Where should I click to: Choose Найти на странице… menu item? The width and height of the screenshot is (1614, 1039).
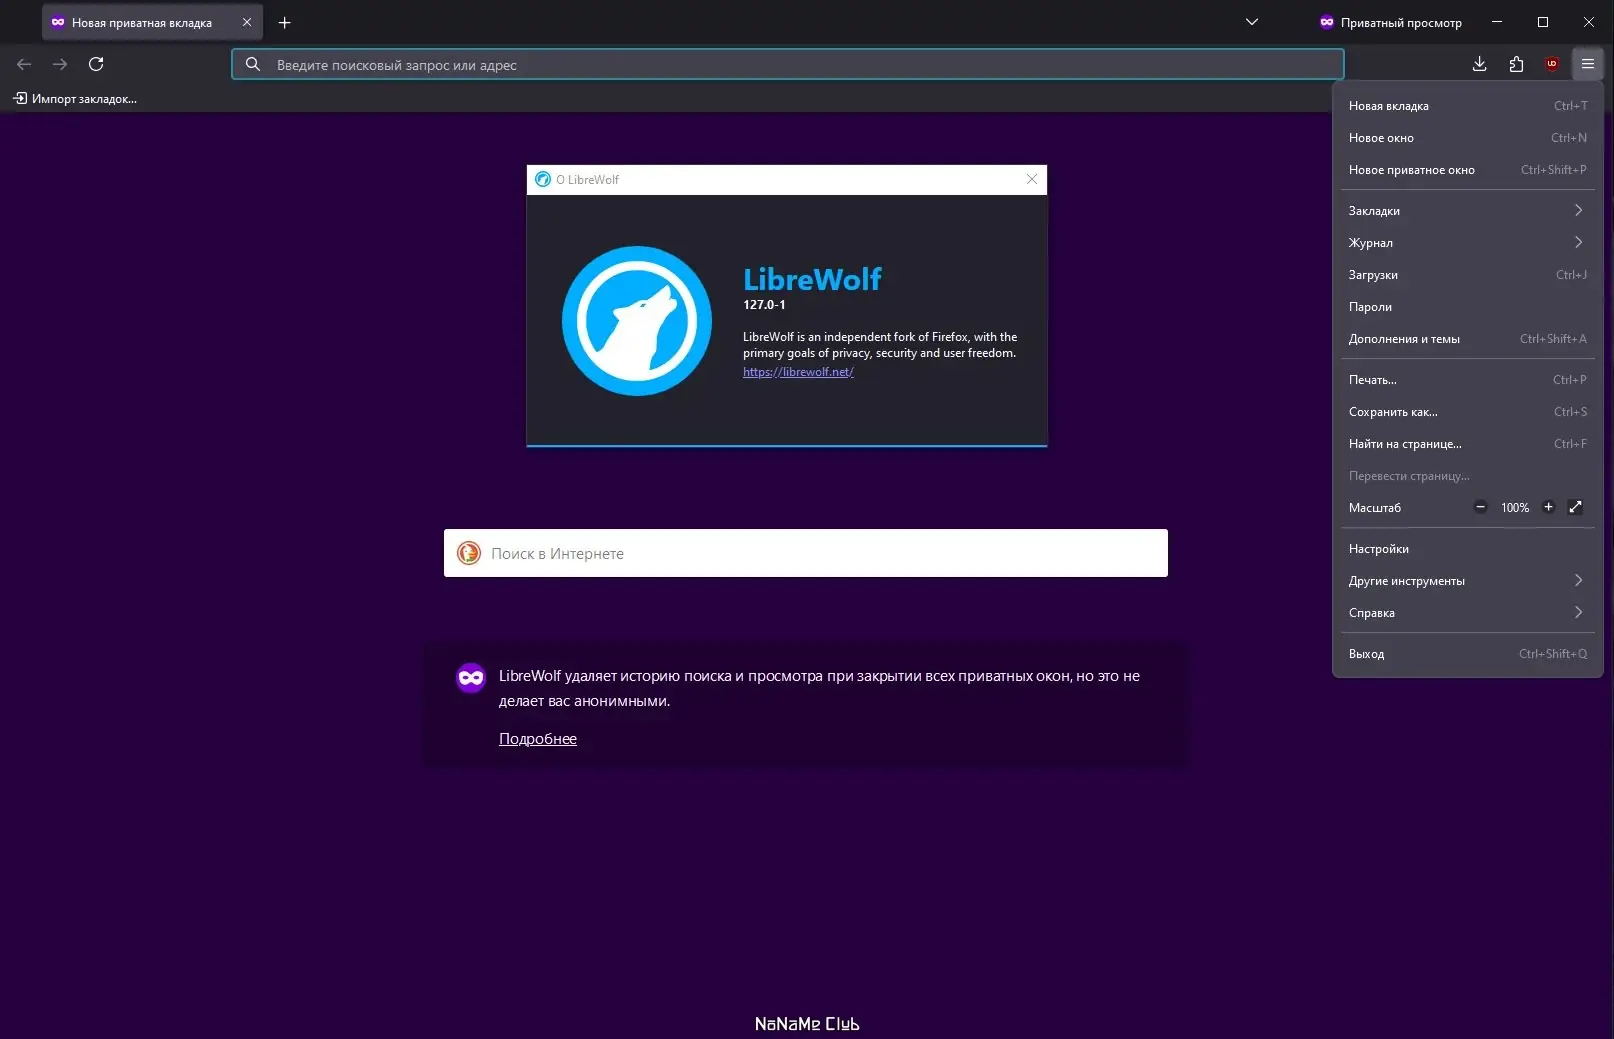(1468, 444)
